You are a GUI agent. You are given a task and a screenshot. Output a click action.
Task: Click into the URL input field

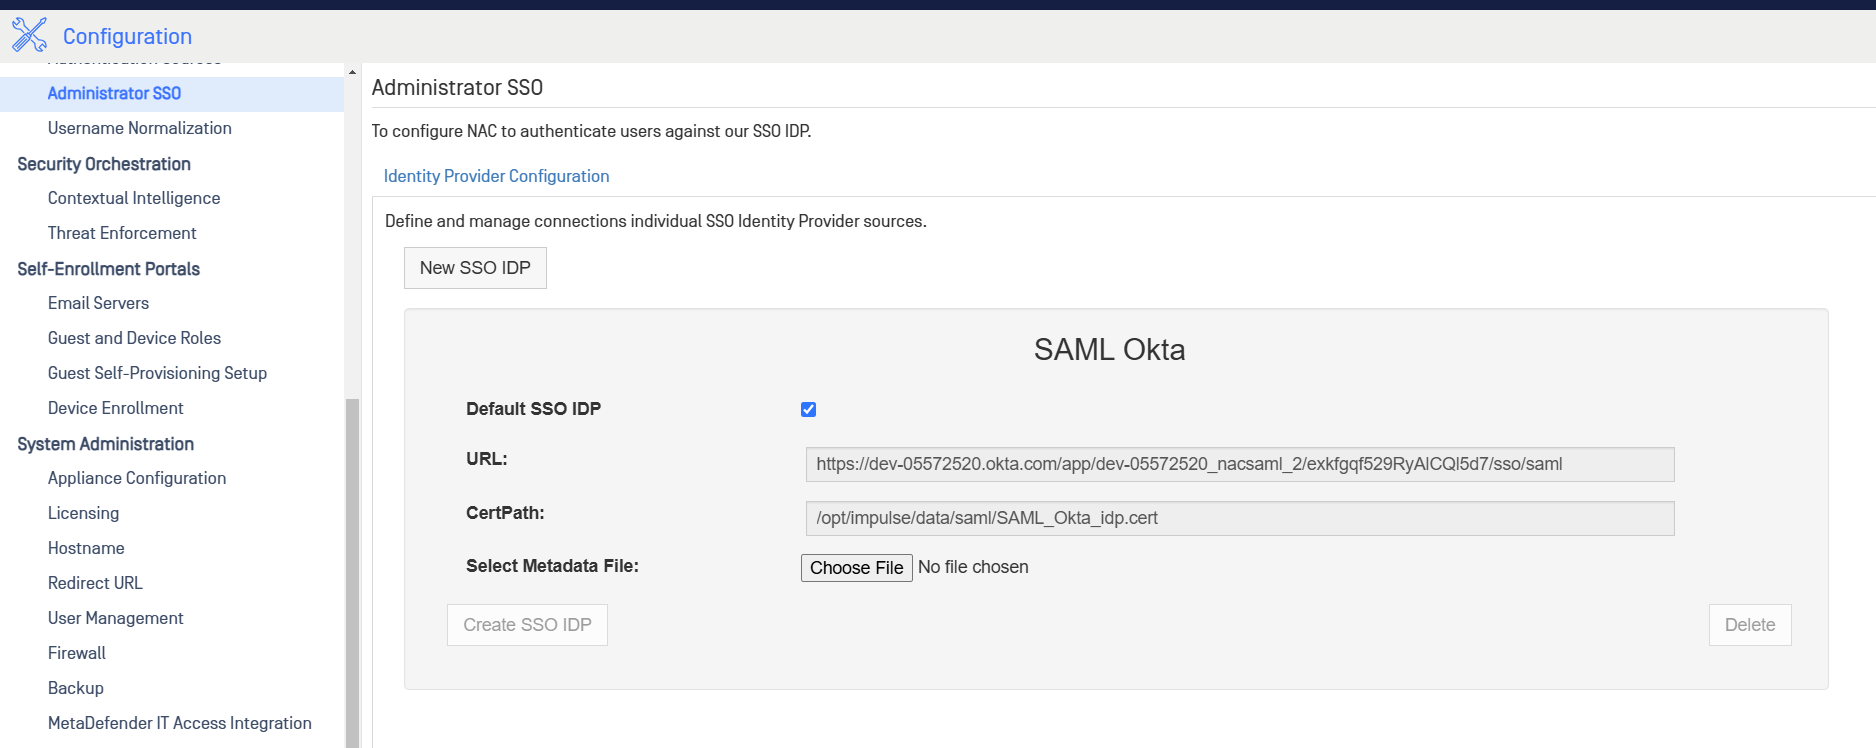(1240, 464)
